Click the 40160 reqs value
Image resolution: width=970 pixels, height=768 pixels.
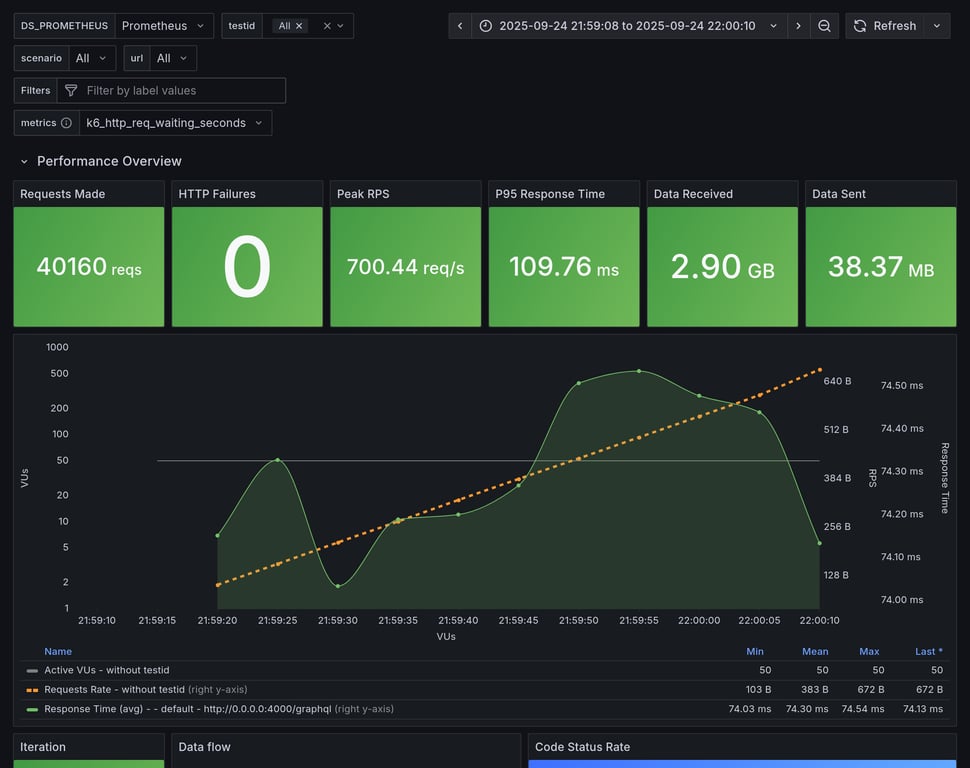(x=89, y=267)
